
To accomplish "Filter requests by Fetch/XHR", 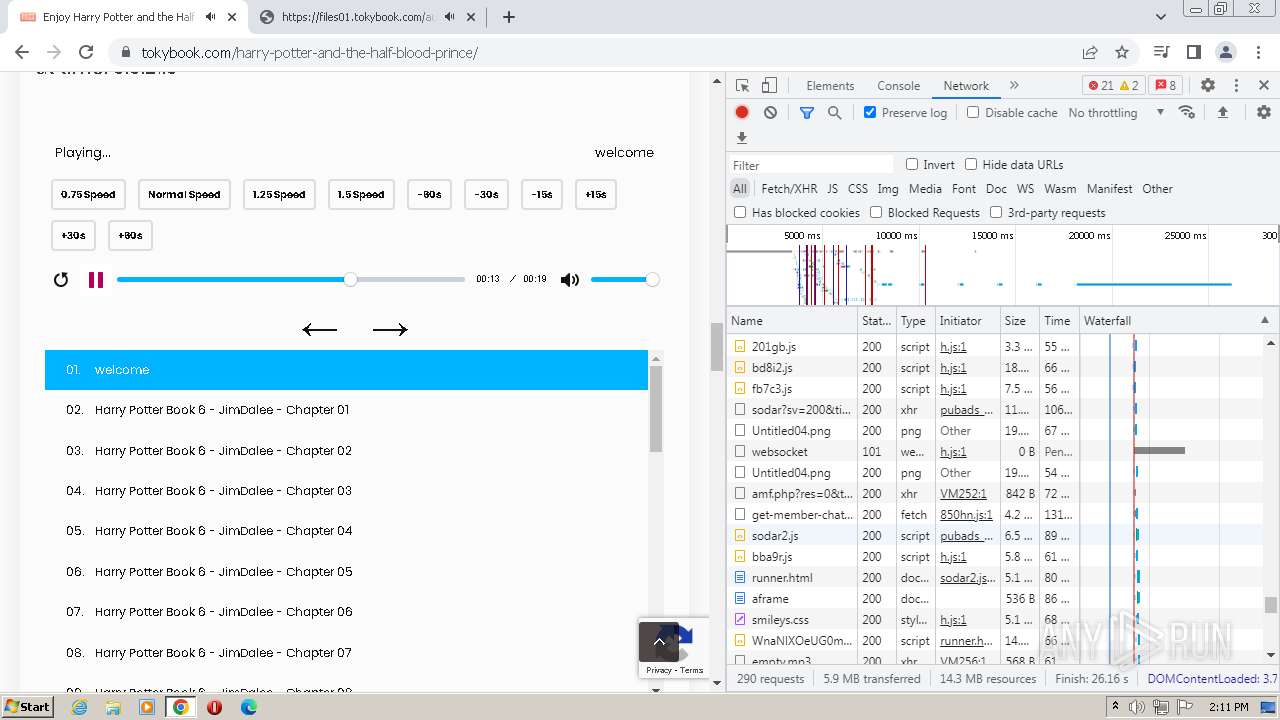I will [x=789, y=189].
